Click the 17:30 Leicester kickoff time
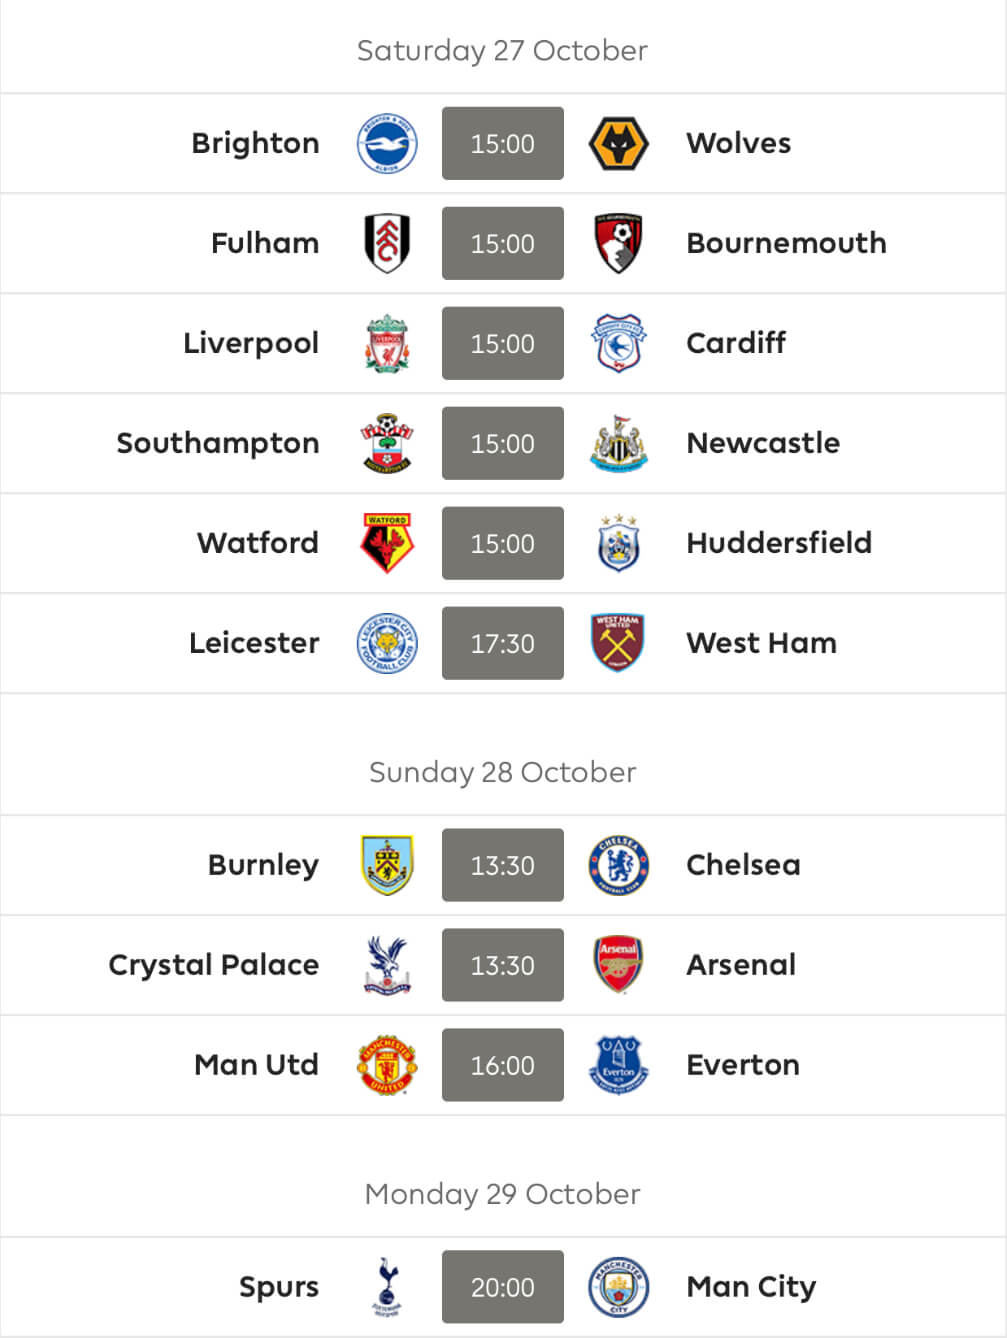The image size is (1007, 1338). pyautogui.click(x=503, y=643)
